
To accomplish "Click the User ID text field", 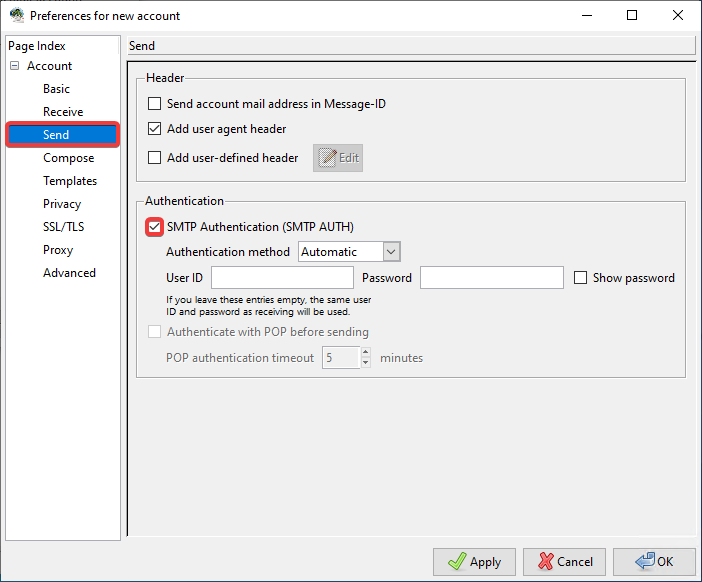I will 282,278.
